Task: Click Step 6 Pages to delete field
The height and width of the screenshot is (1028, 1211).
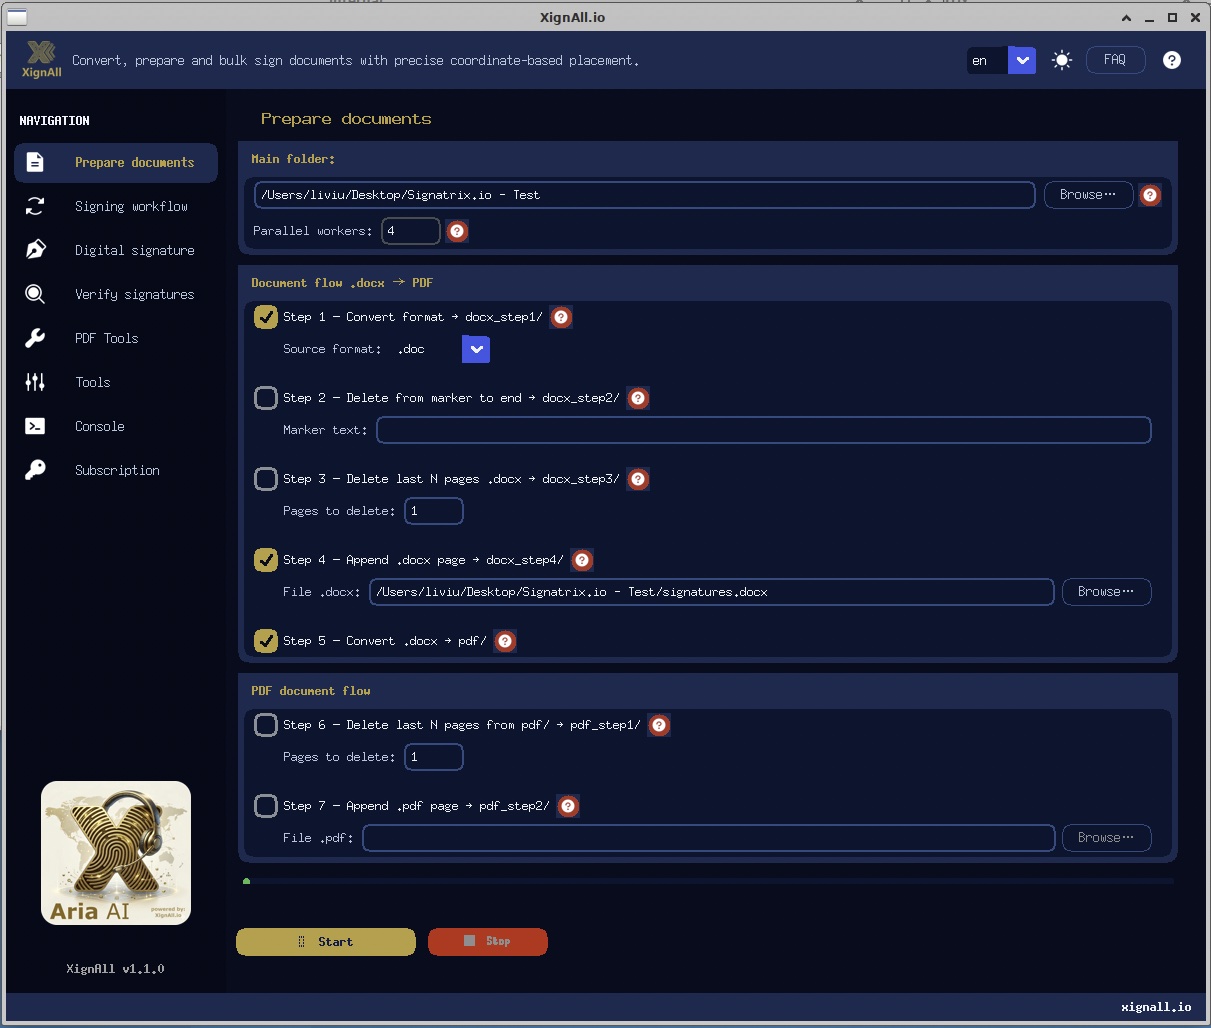Action: (434, 757)
